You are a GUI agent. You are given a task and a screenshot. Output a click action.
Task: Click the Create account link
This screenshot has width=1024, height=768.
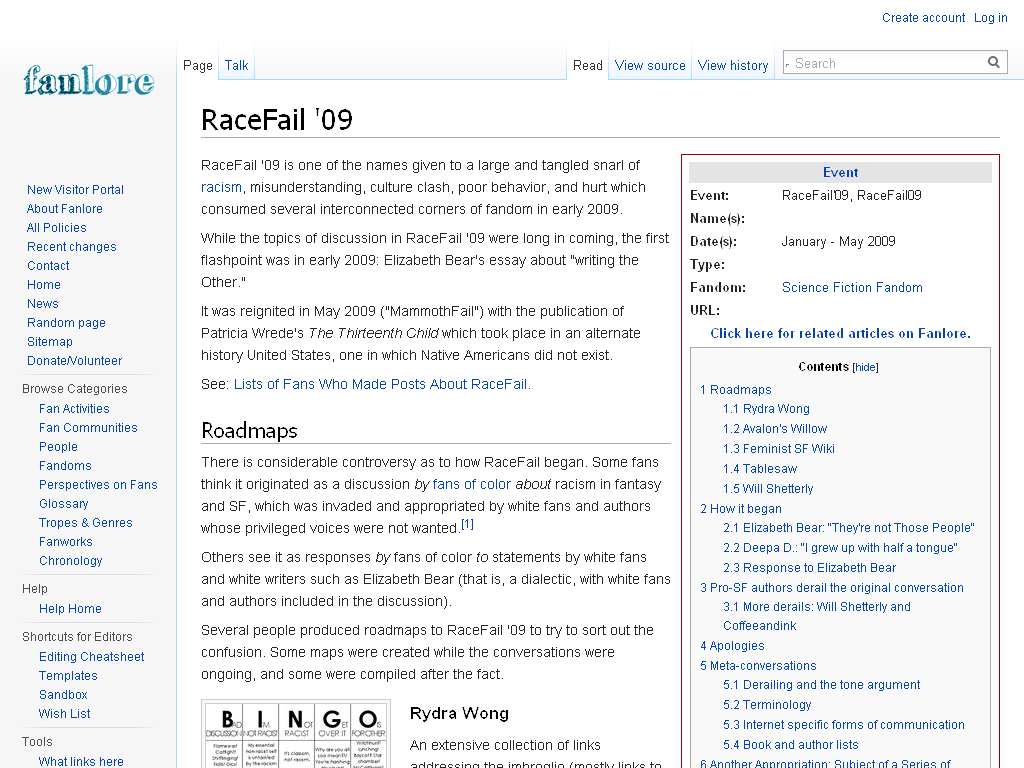pos(923,18)
